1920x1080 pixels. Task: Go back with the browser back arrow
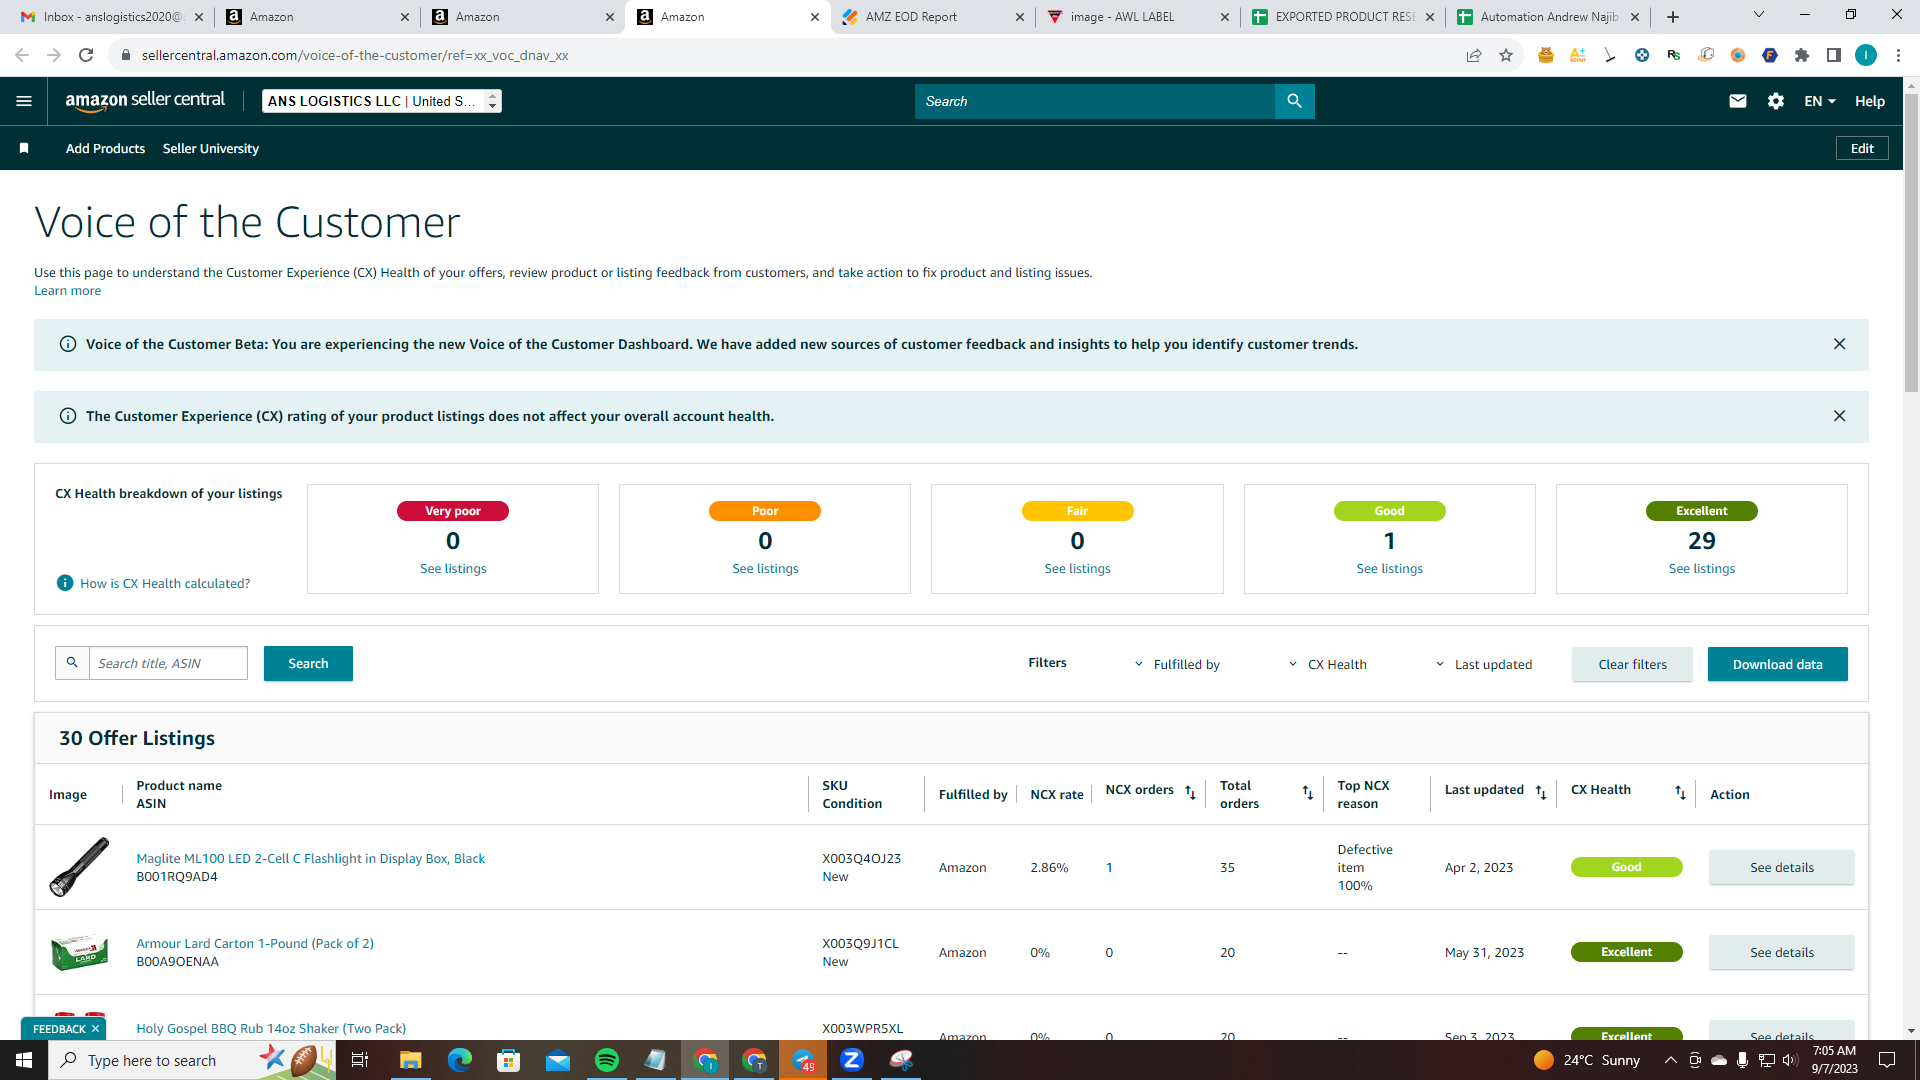tap(22, 55)
